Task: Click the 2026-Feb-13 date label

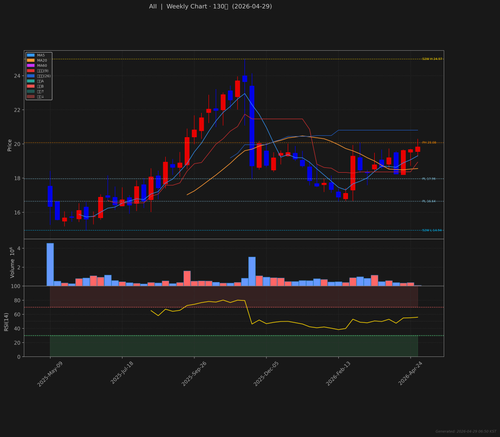Action: point(338,374)
